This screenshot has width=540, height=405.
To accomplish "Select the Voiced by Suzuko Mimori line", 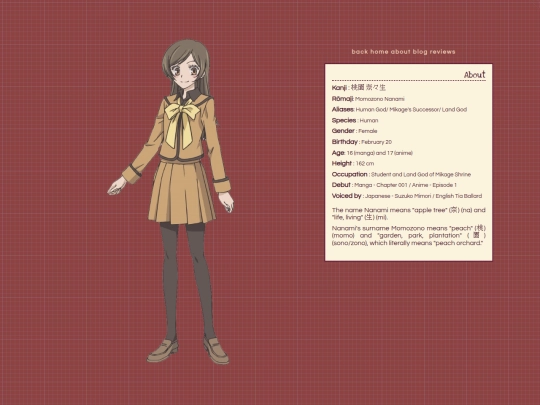I will pos(407,196).
